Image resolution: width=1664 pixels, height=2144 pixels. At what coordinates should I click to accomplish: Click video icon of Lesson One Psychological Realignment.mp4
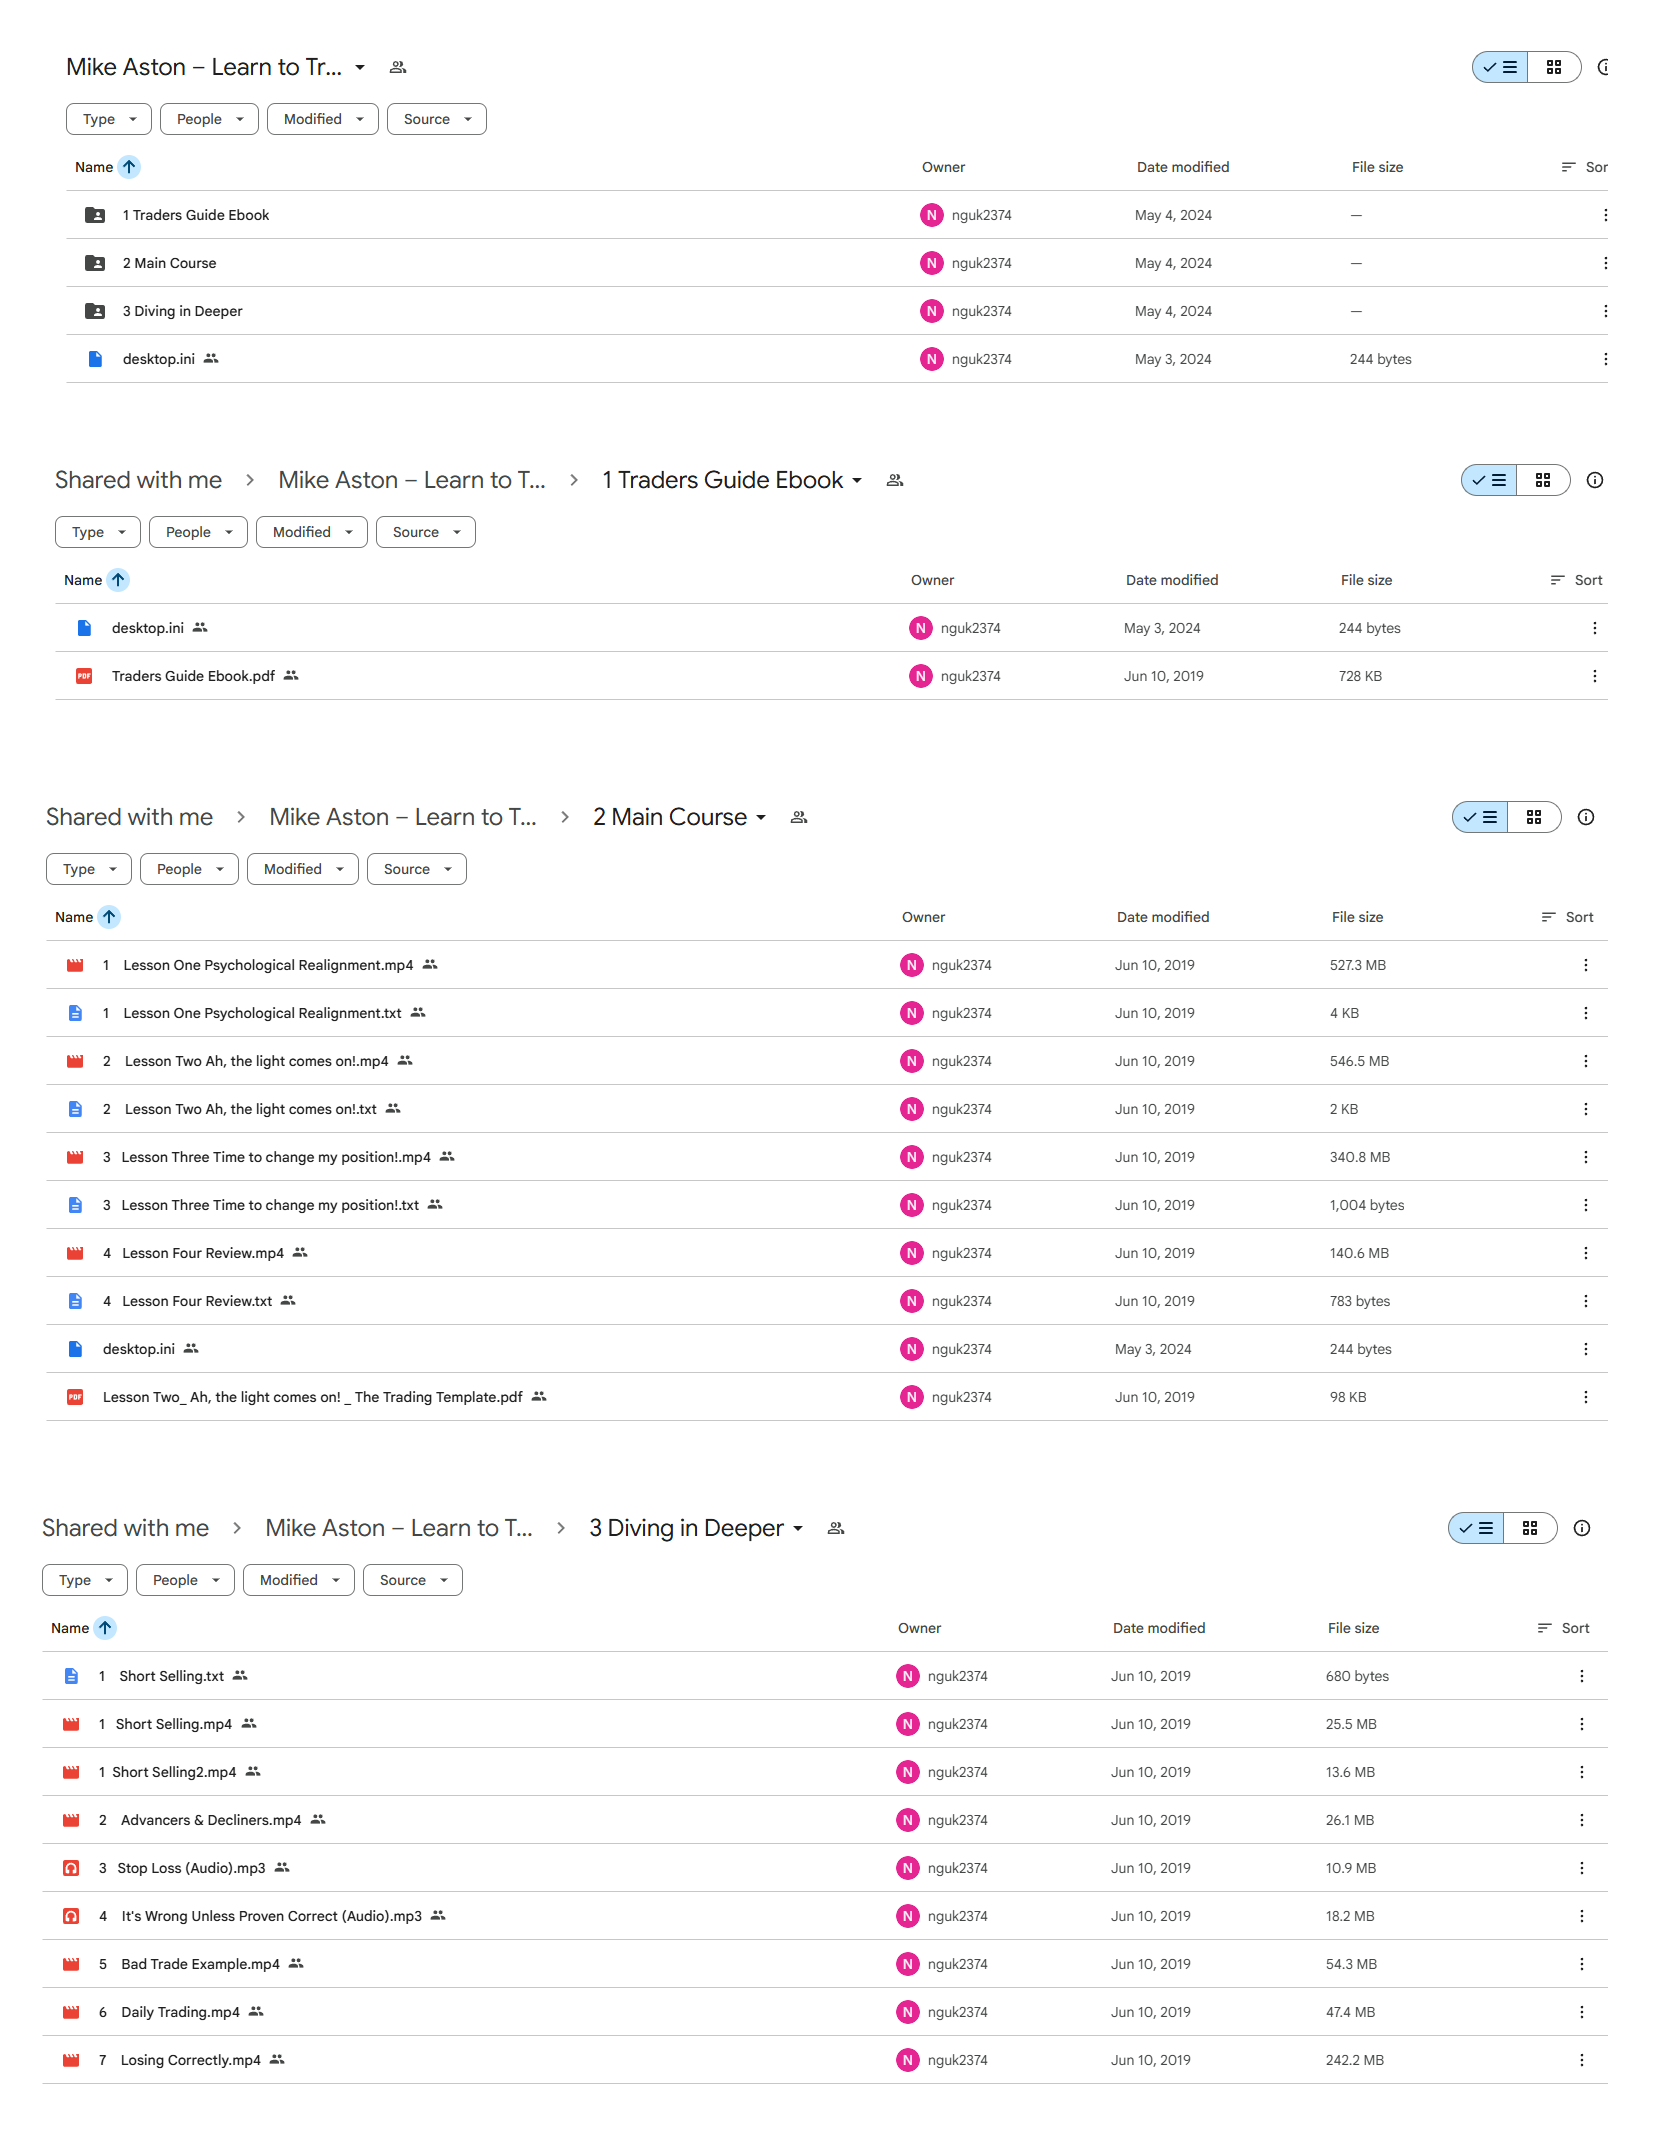tap(75, 965)
